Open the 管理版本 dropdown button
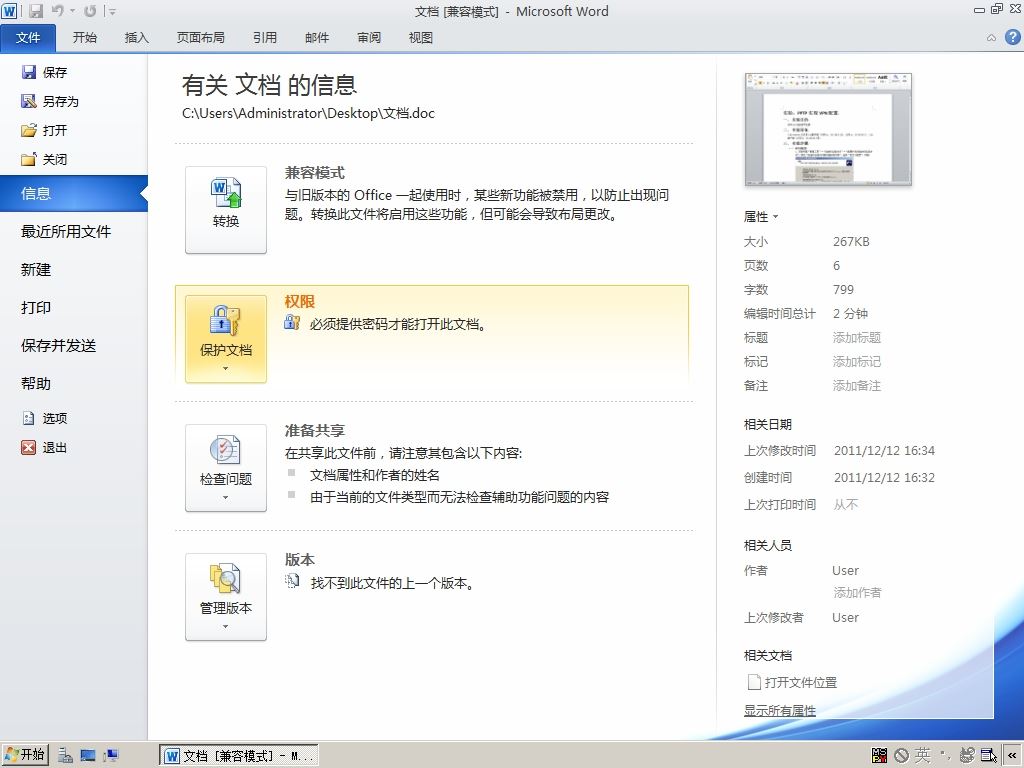 point(226,597)
